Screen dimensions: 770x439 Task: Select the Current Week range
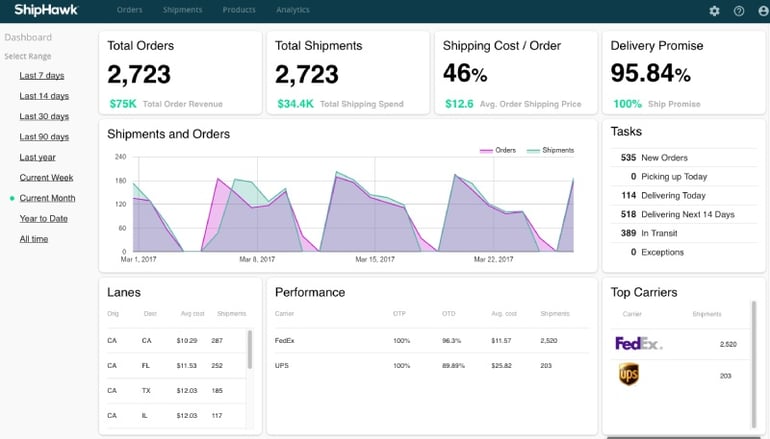(x=46, y=177)
